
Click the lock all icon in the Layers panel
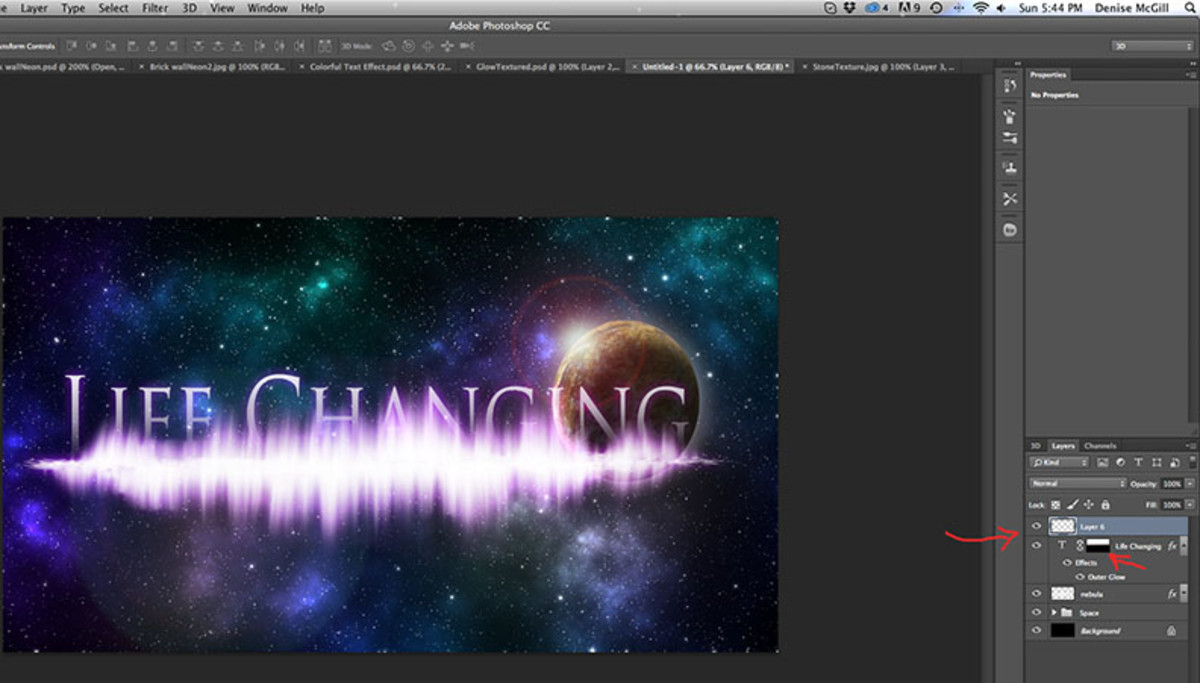point(1106,504)
